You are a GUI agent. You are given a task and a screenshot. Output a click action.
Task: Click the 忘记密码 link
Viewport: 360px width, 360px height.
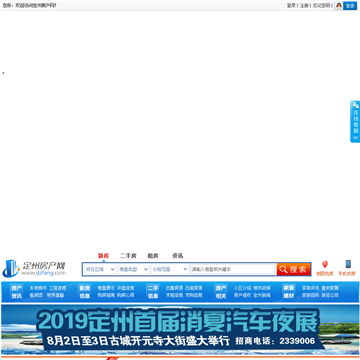321,5
